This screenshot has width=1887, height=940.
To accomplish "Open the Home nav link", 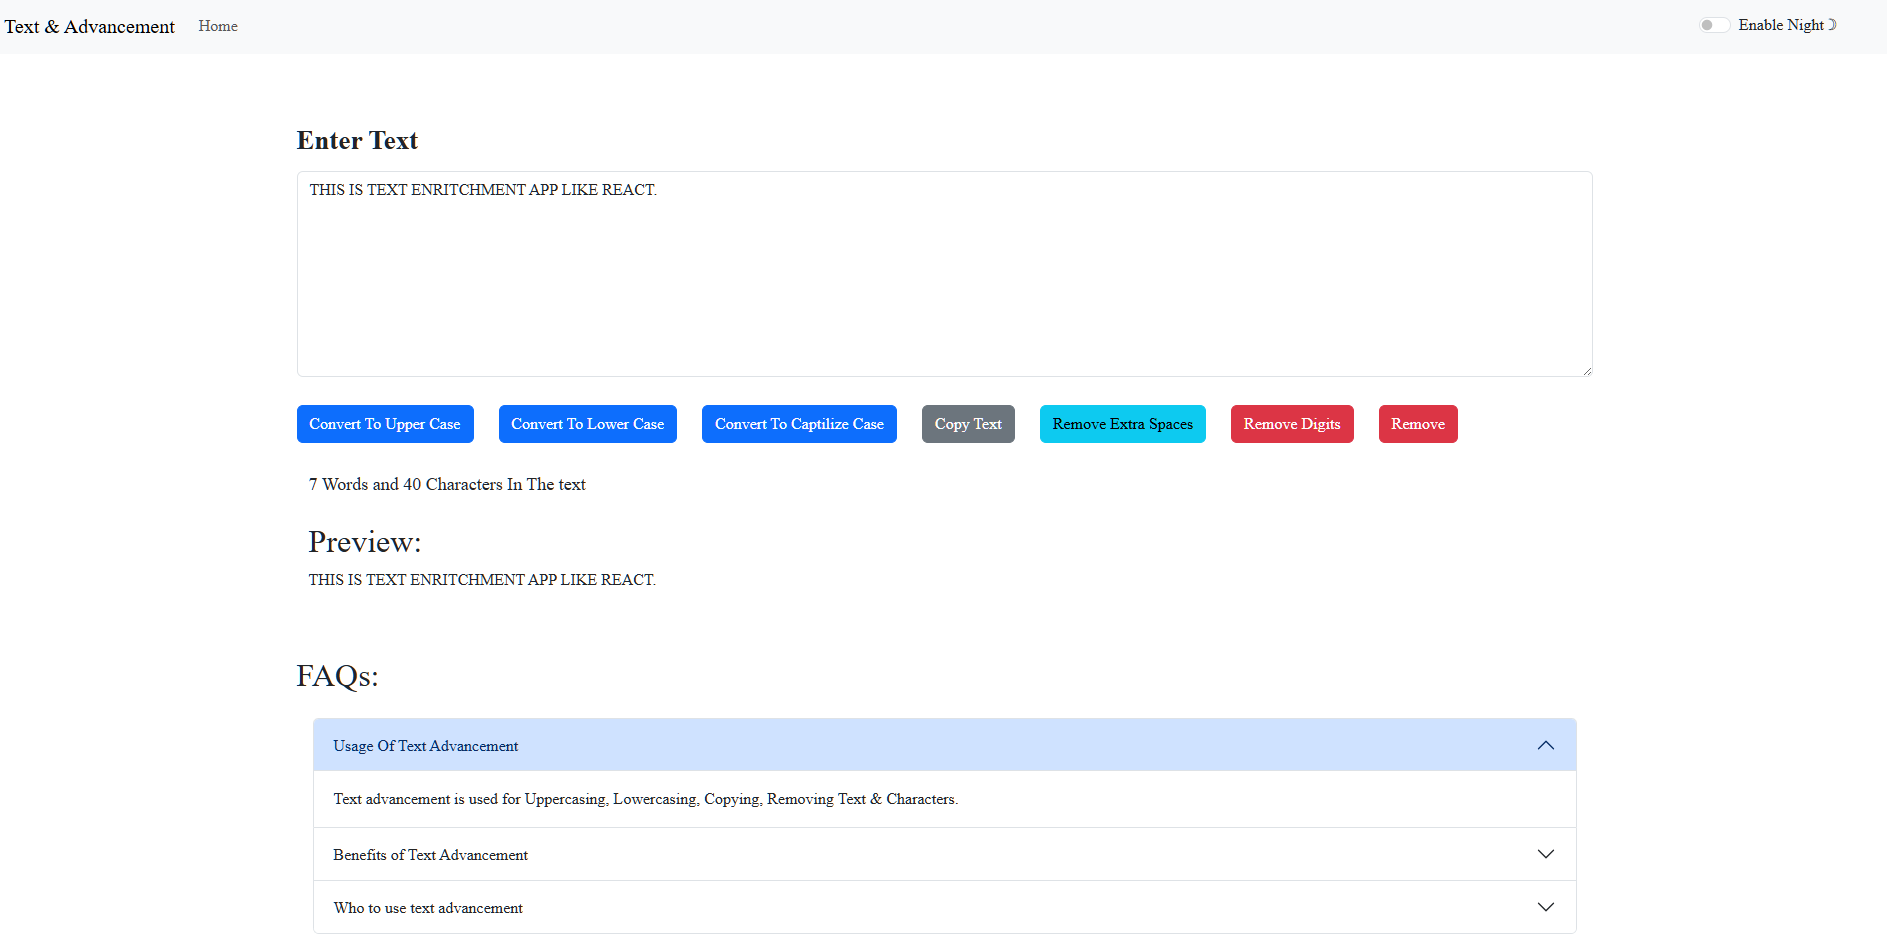I will [218, 26].
